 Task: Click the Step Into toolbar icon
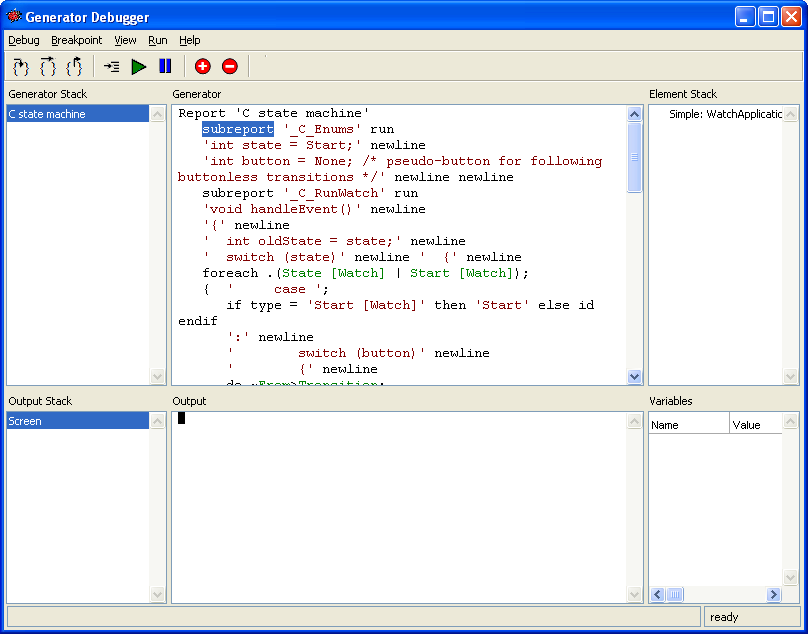[x=21, y=67]
